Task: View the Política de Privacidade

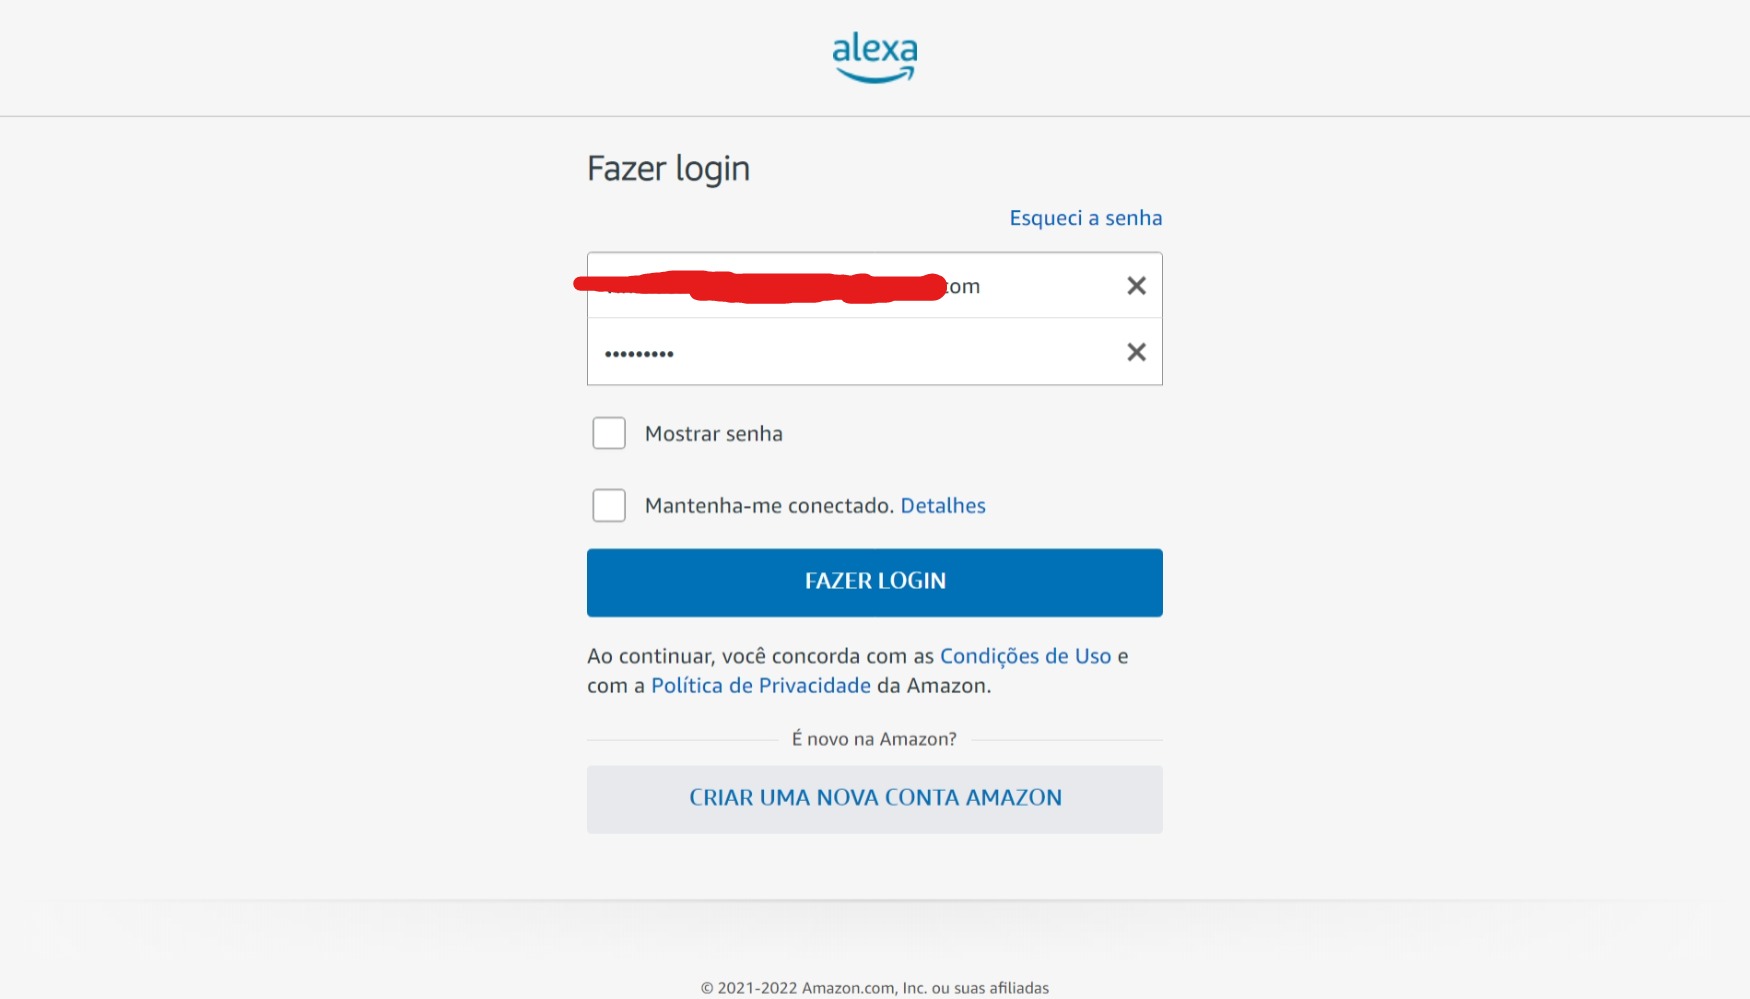Action: [761, 685]
